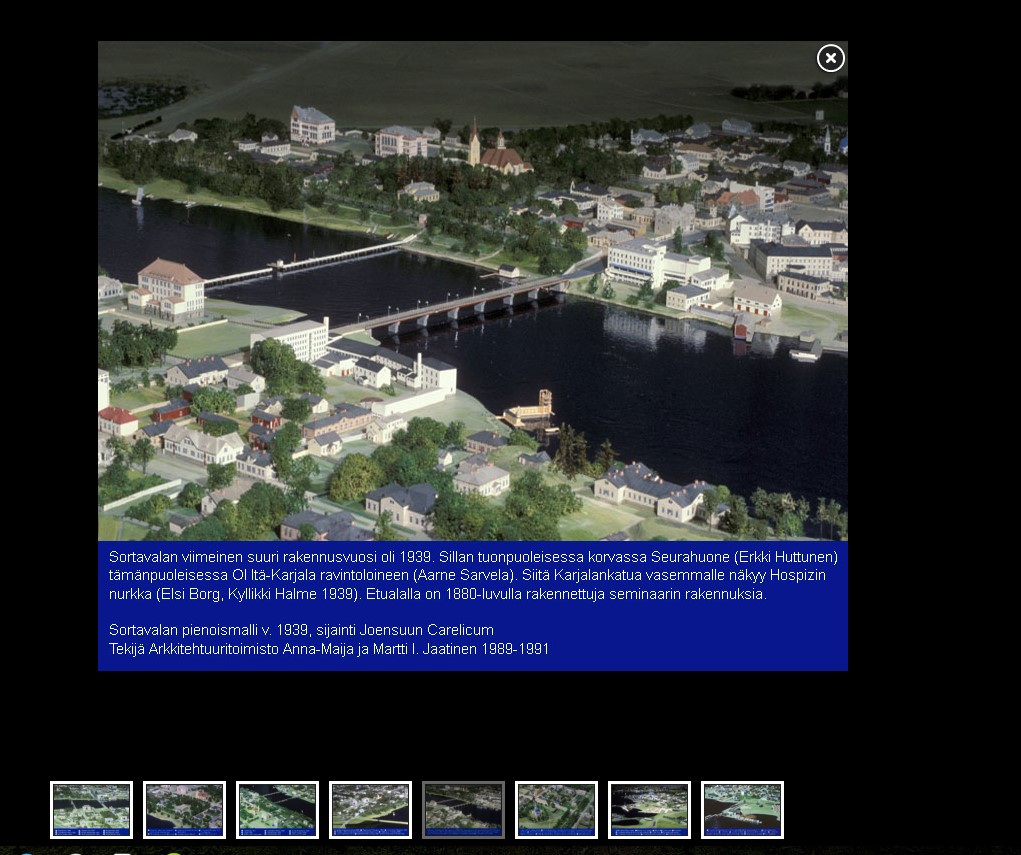This screenshot has height=855, width=1021.
Task: Click the tall pale building at the upper left
Action: click(312, 124)
